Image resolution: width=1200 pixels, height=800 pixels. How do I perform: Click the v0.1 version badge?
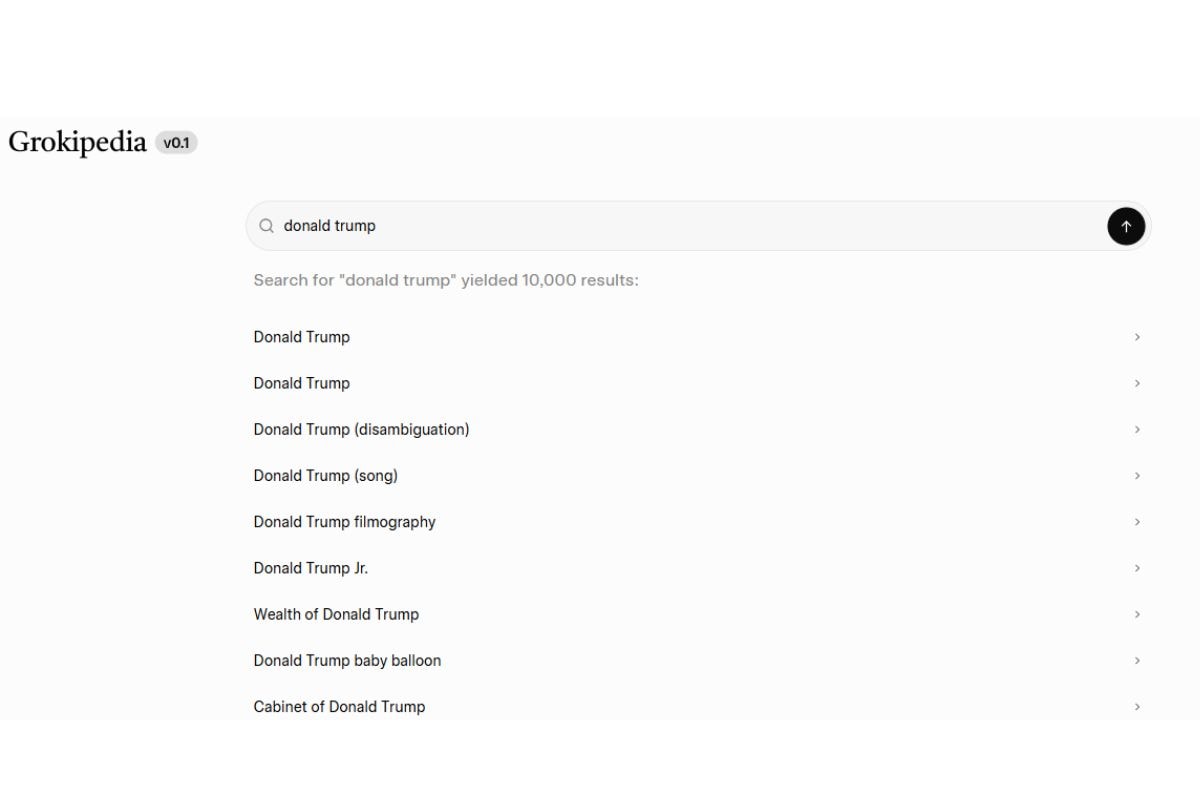point(176,143)
